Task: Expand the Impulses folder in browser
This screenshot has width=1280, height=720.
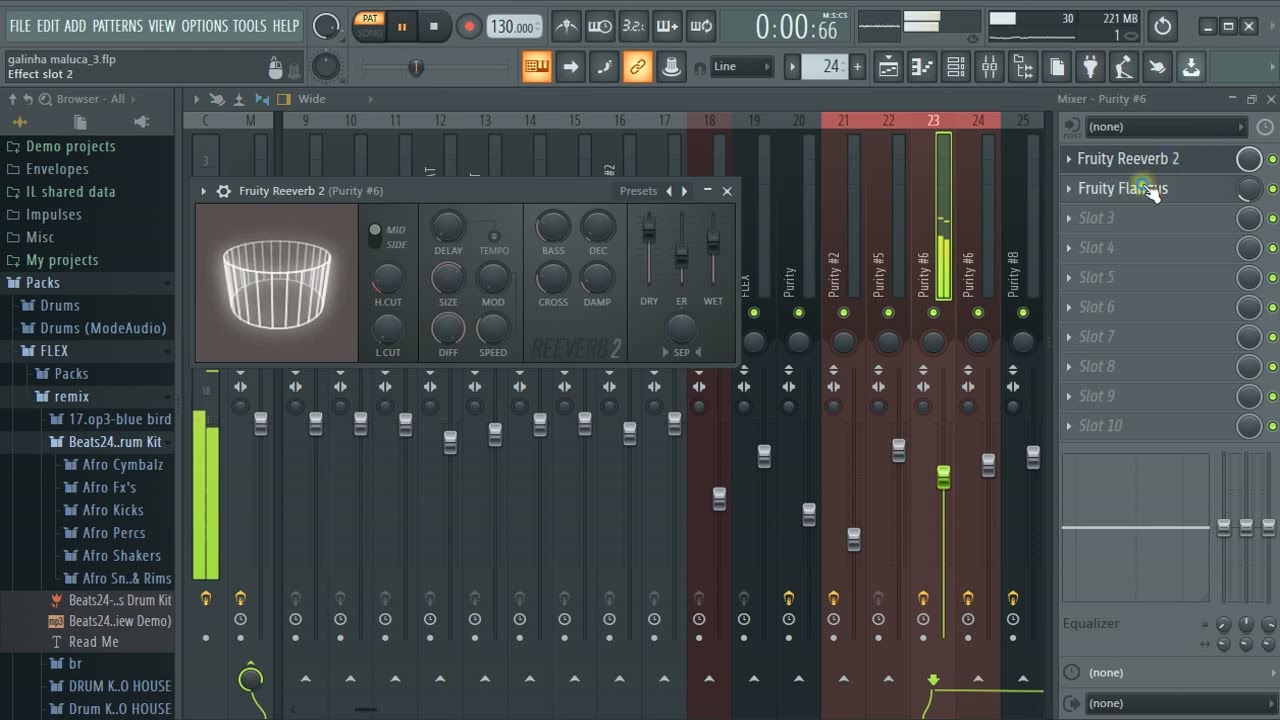Action: [53, 214]
